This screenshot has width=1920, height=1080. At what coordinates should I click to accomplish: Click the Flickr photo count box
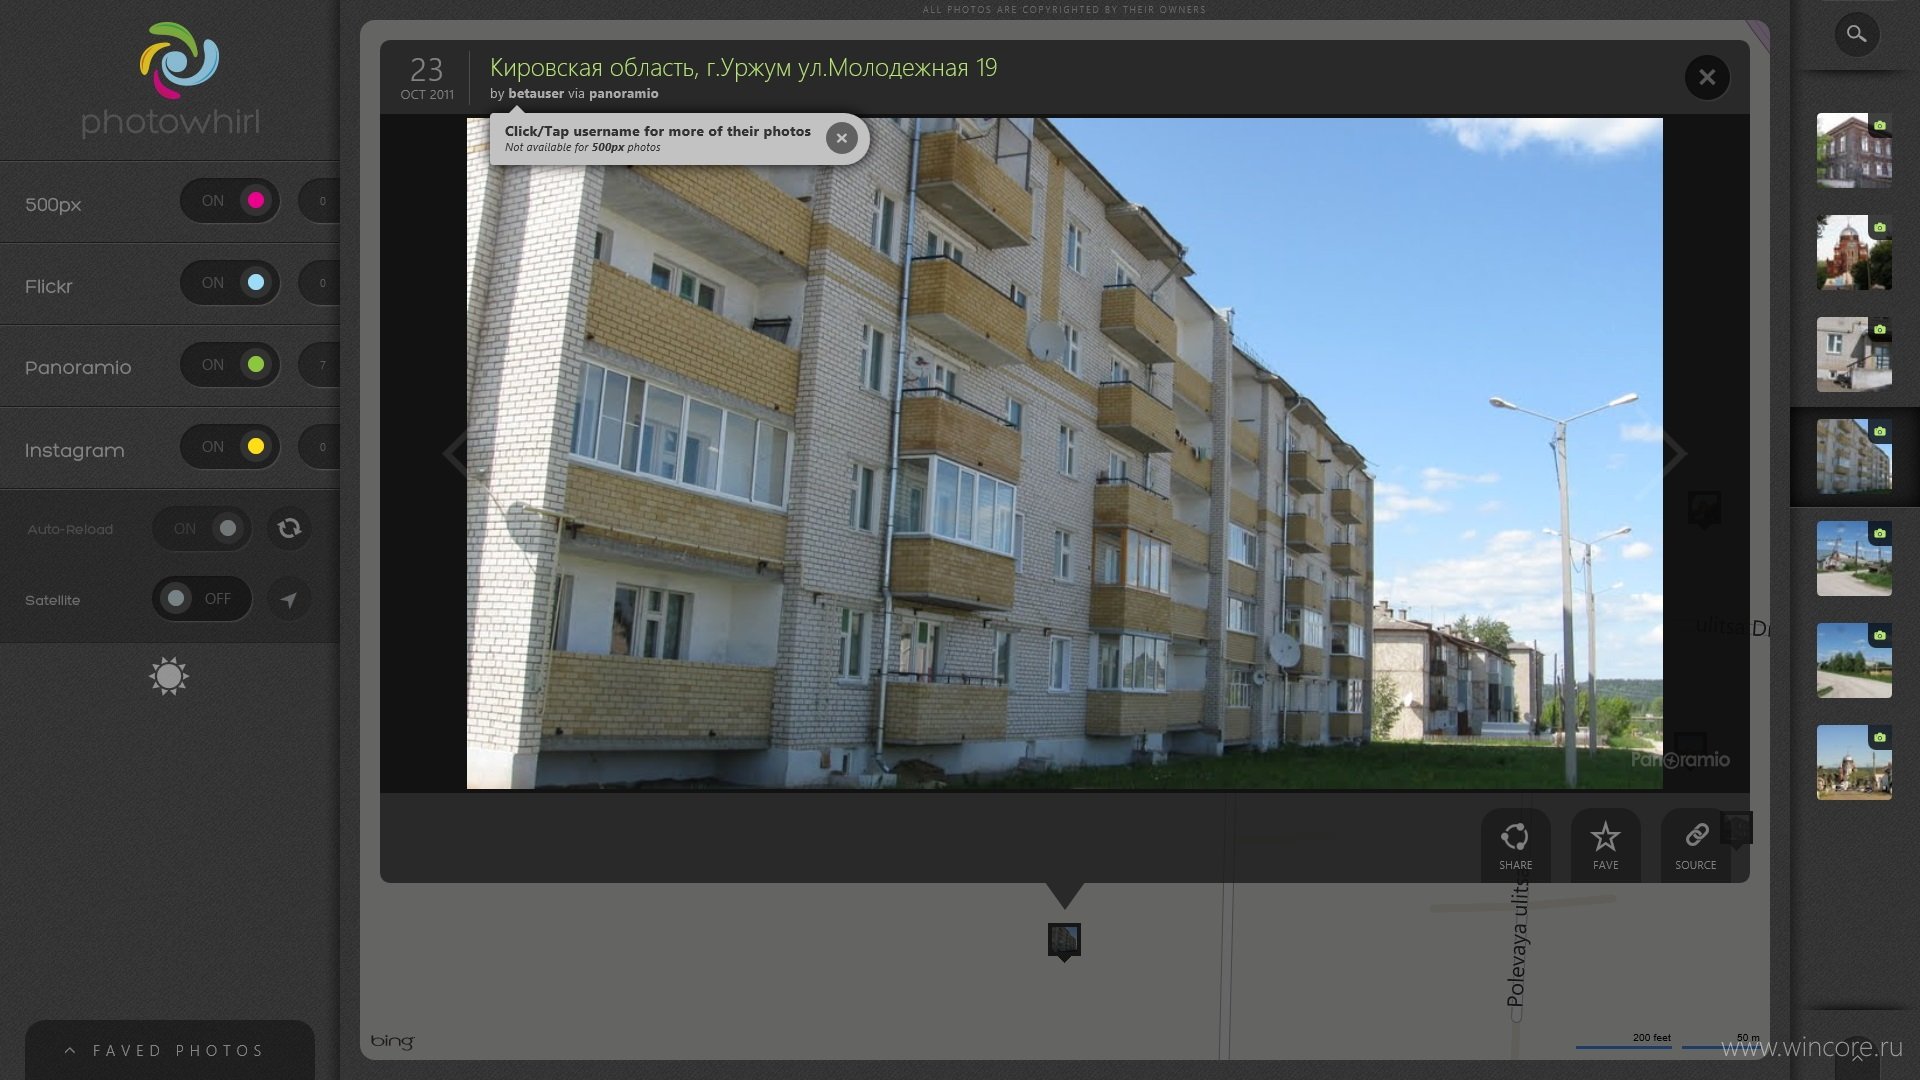point(320,283)
